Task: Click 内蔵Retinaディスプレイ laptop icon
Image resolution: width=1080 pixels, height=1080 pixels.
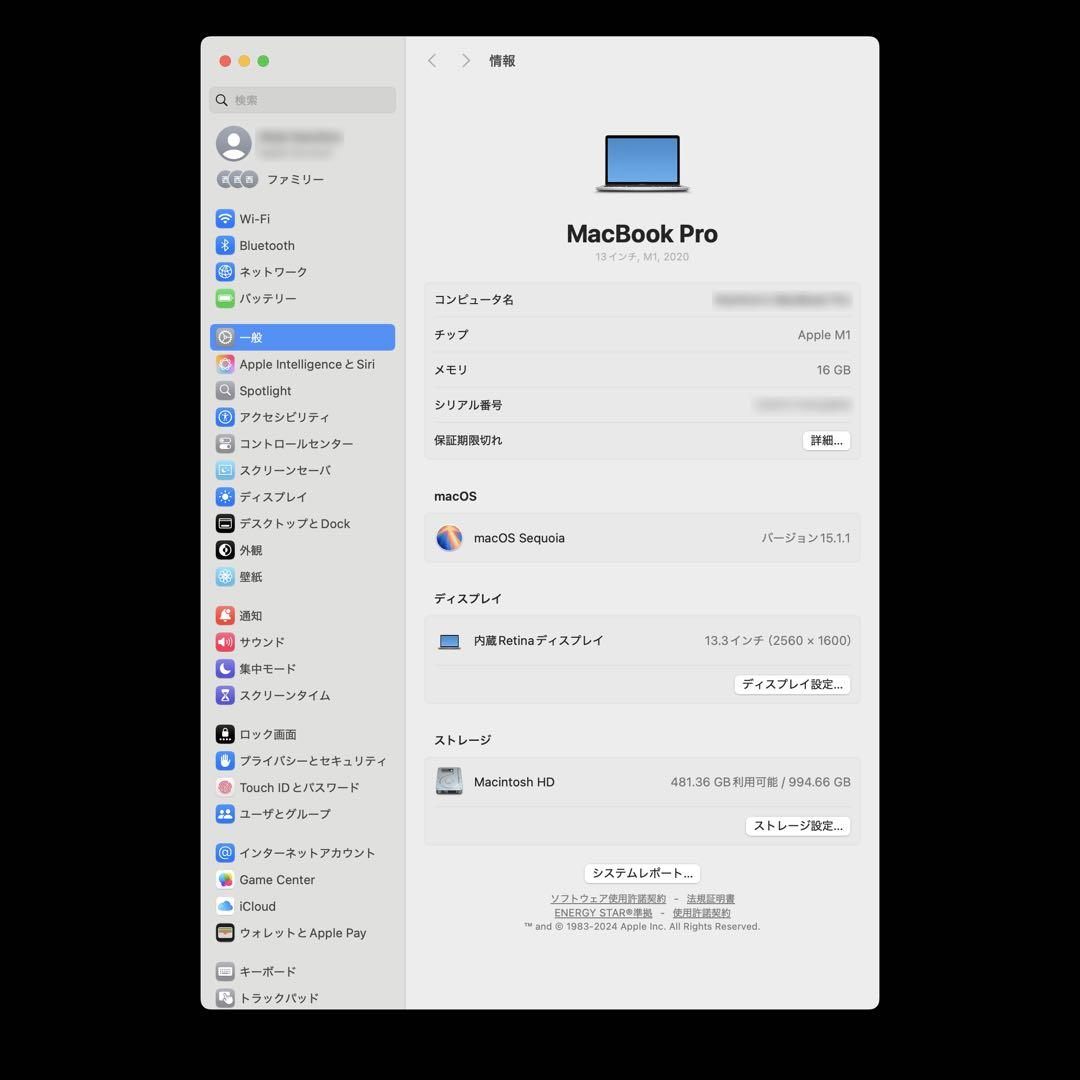Action: coord(449,641)
